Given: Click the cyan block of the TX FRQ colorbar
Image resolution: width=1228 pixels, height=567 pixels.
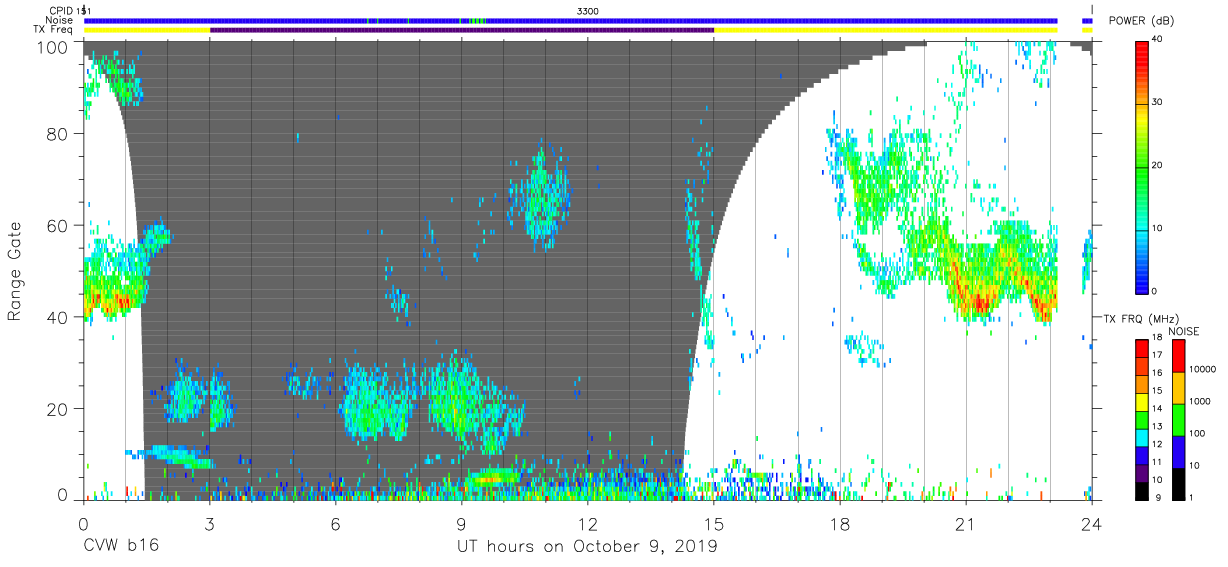Looking at the screenshot, I should tap(1142, 437).
